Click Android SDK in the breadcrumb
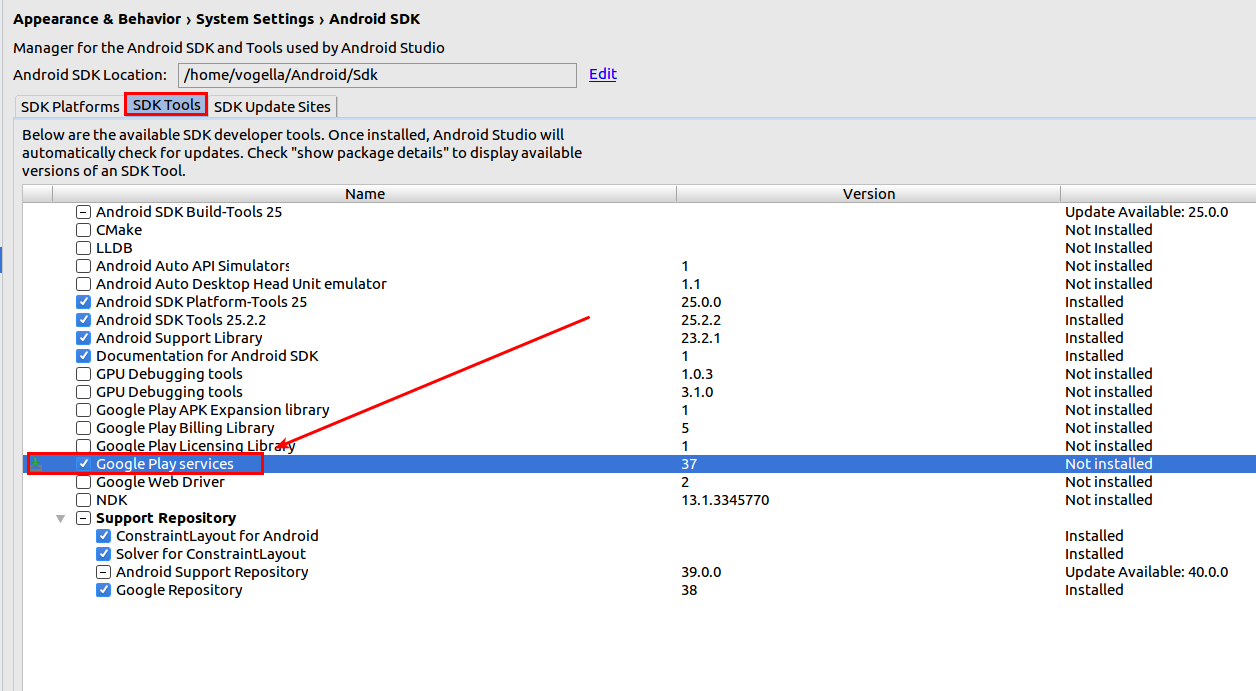This screenshot has width=1256, height=691. tap(375, 19)
